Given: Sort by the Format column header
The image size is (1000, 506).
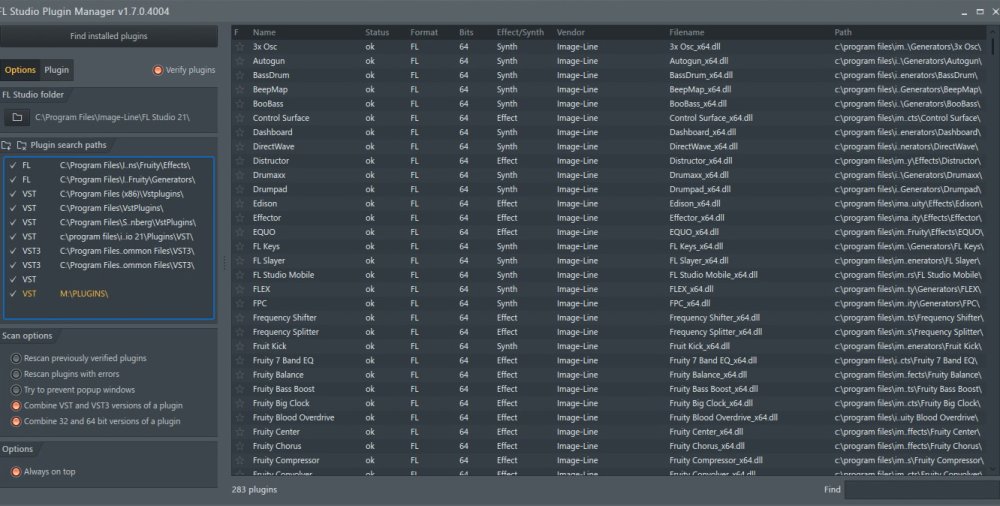Looking at the screenshot, I should tap(424, 33).
